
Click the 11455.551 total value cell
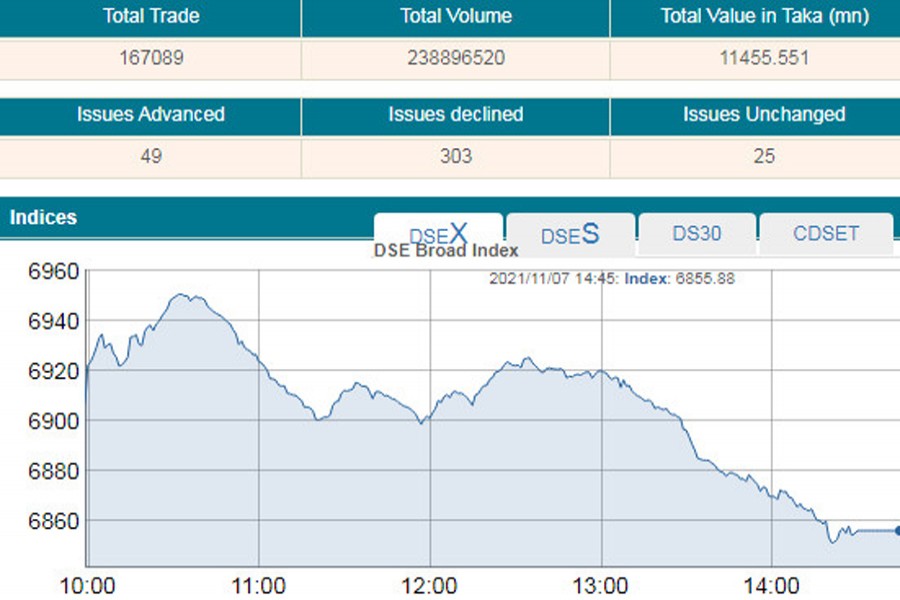(x=764, y=58)
